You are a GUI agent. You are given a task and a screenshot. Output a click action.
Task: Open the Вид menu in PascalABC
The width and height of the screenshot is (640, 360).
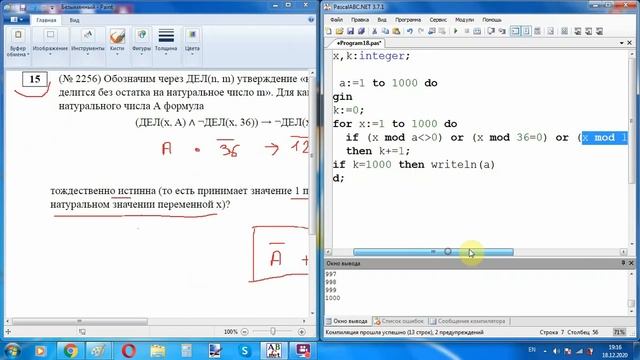[382, 20]
